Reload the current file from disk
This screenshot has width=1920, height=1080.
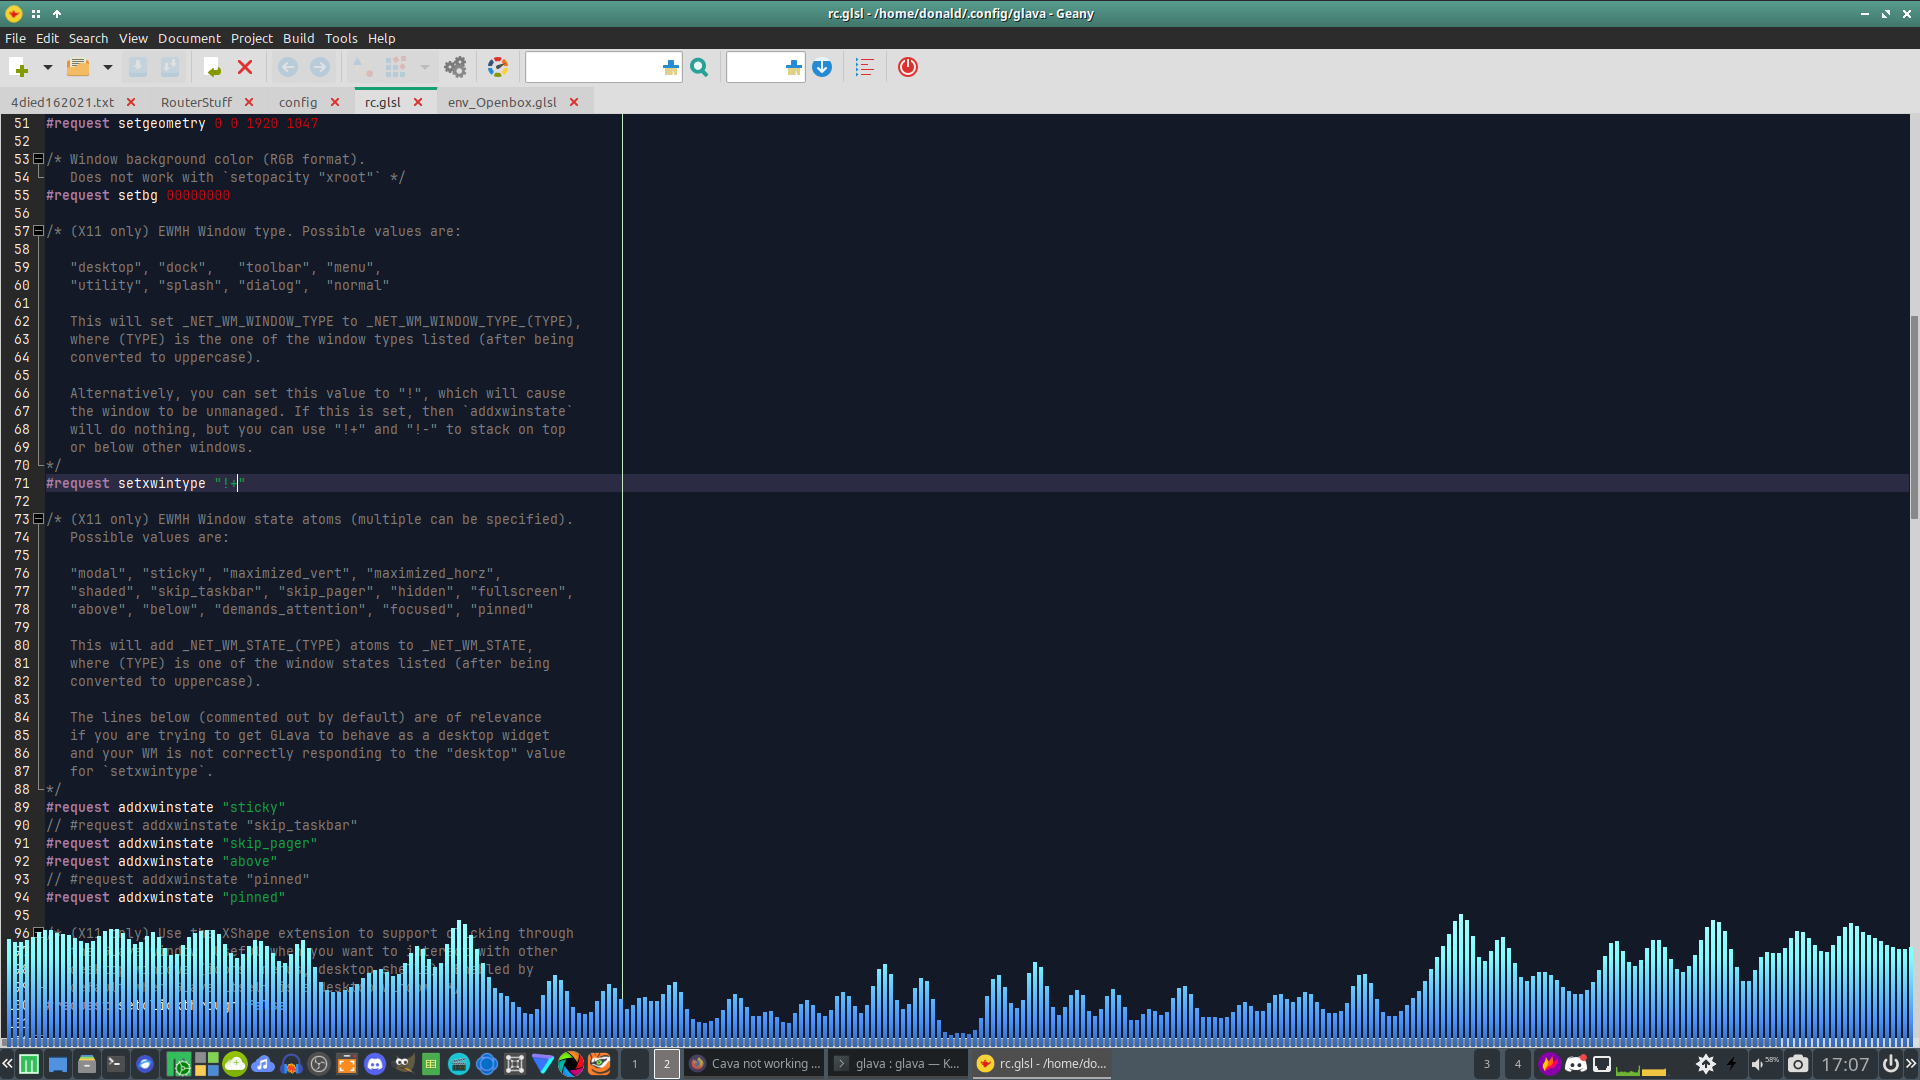212,67
